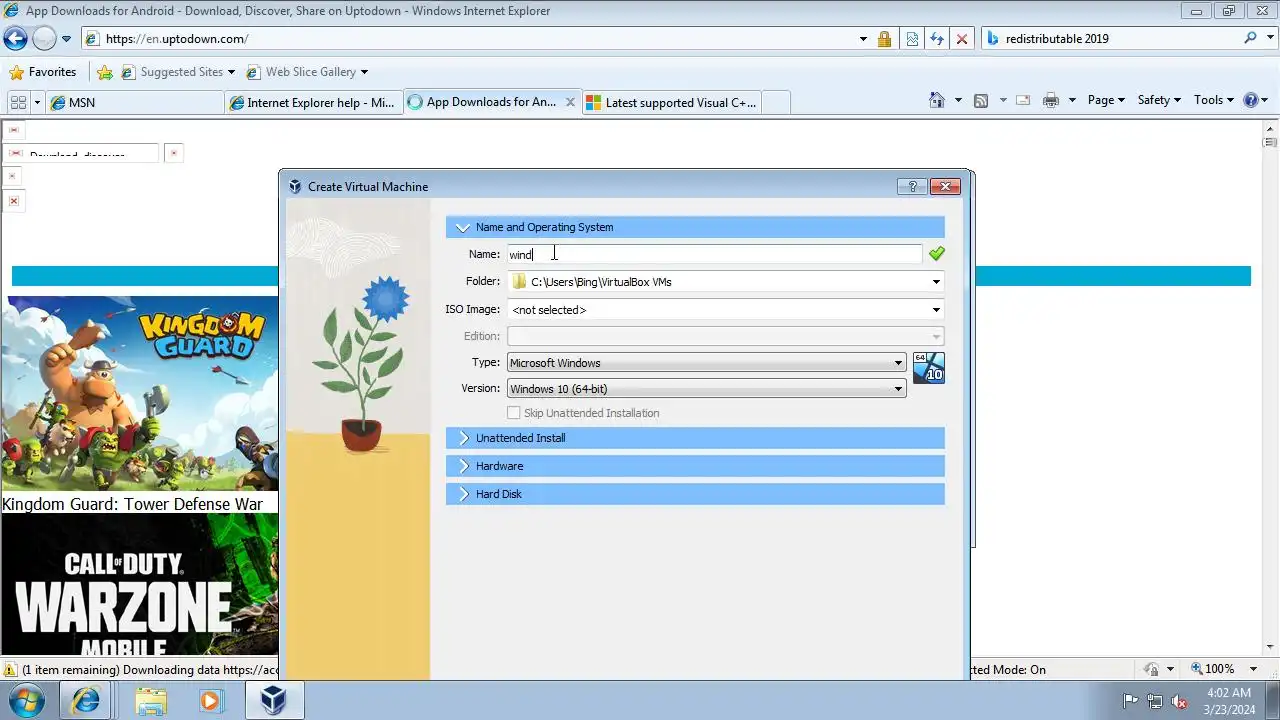Open the Favorites button
This screenshot has width=1280, height=720.
[43, 72]
